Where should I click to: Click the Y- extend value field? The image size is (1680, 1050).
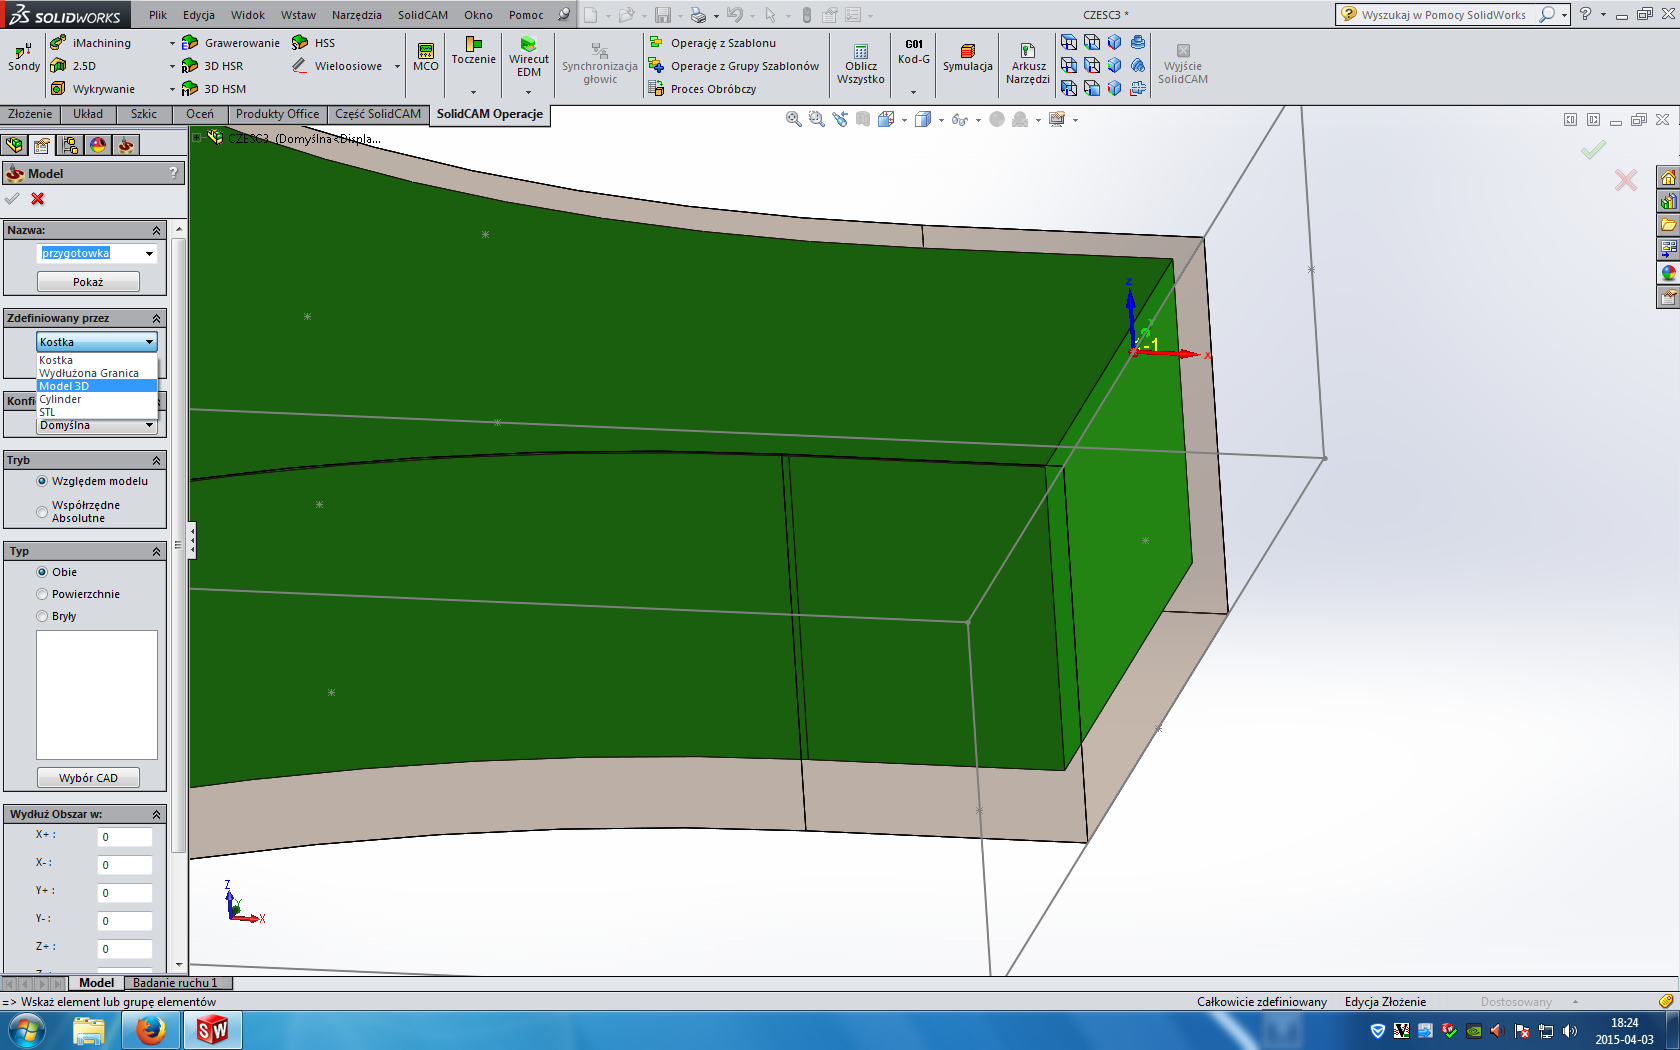point(125,921)
